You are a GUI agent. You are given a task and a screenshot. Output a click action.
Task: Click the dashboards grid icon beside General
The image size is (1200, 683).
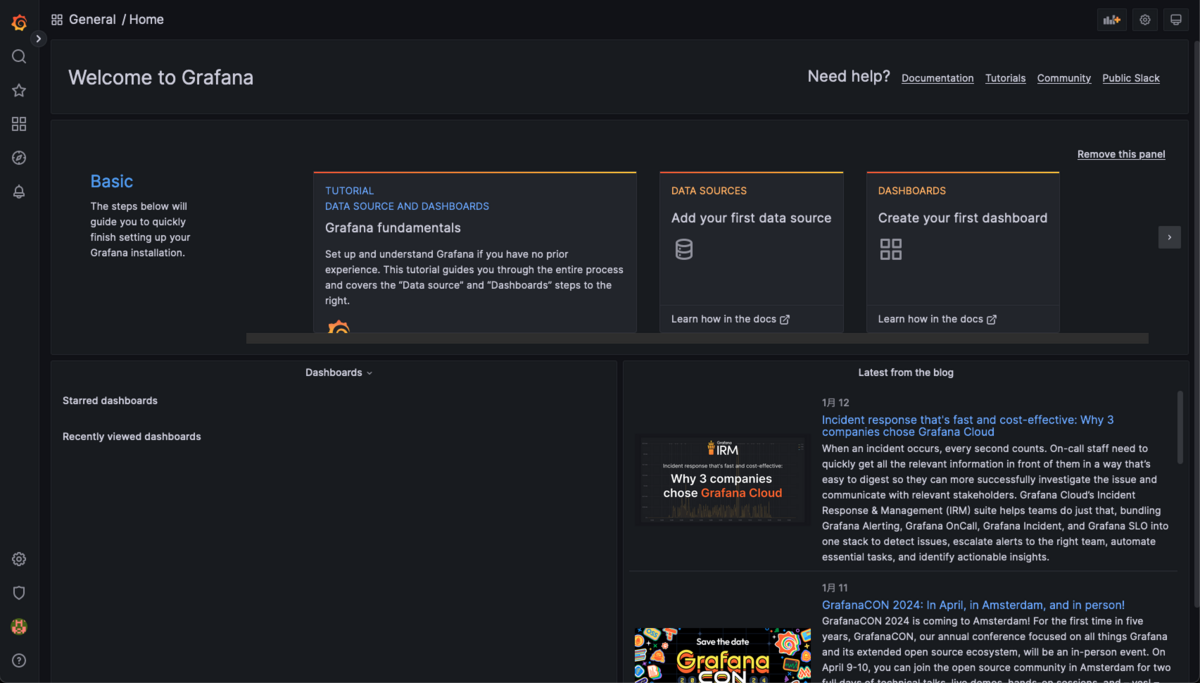(57, 19)
